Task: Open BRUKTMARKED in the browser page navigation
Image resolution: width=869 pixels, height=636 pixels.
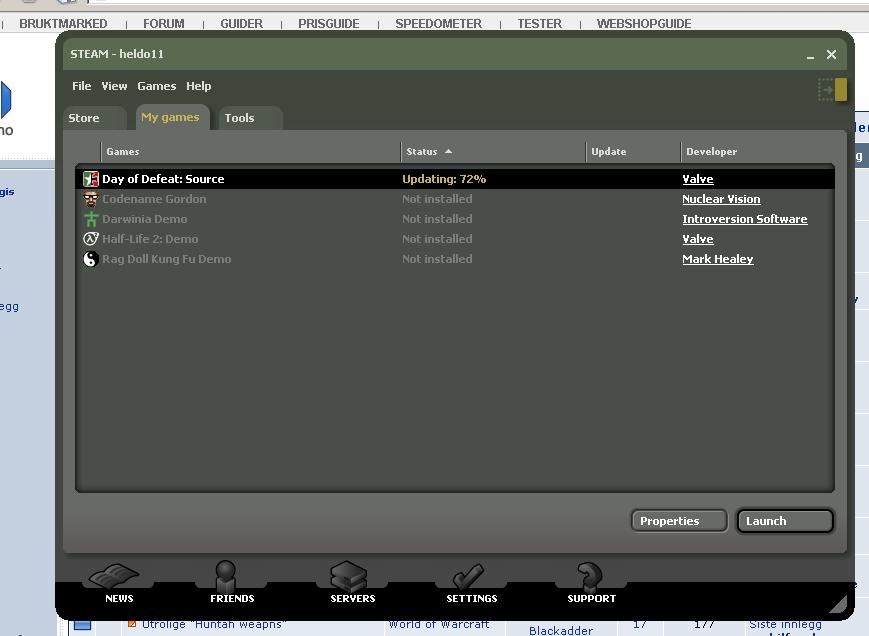Action: click(x=63, y=24)
